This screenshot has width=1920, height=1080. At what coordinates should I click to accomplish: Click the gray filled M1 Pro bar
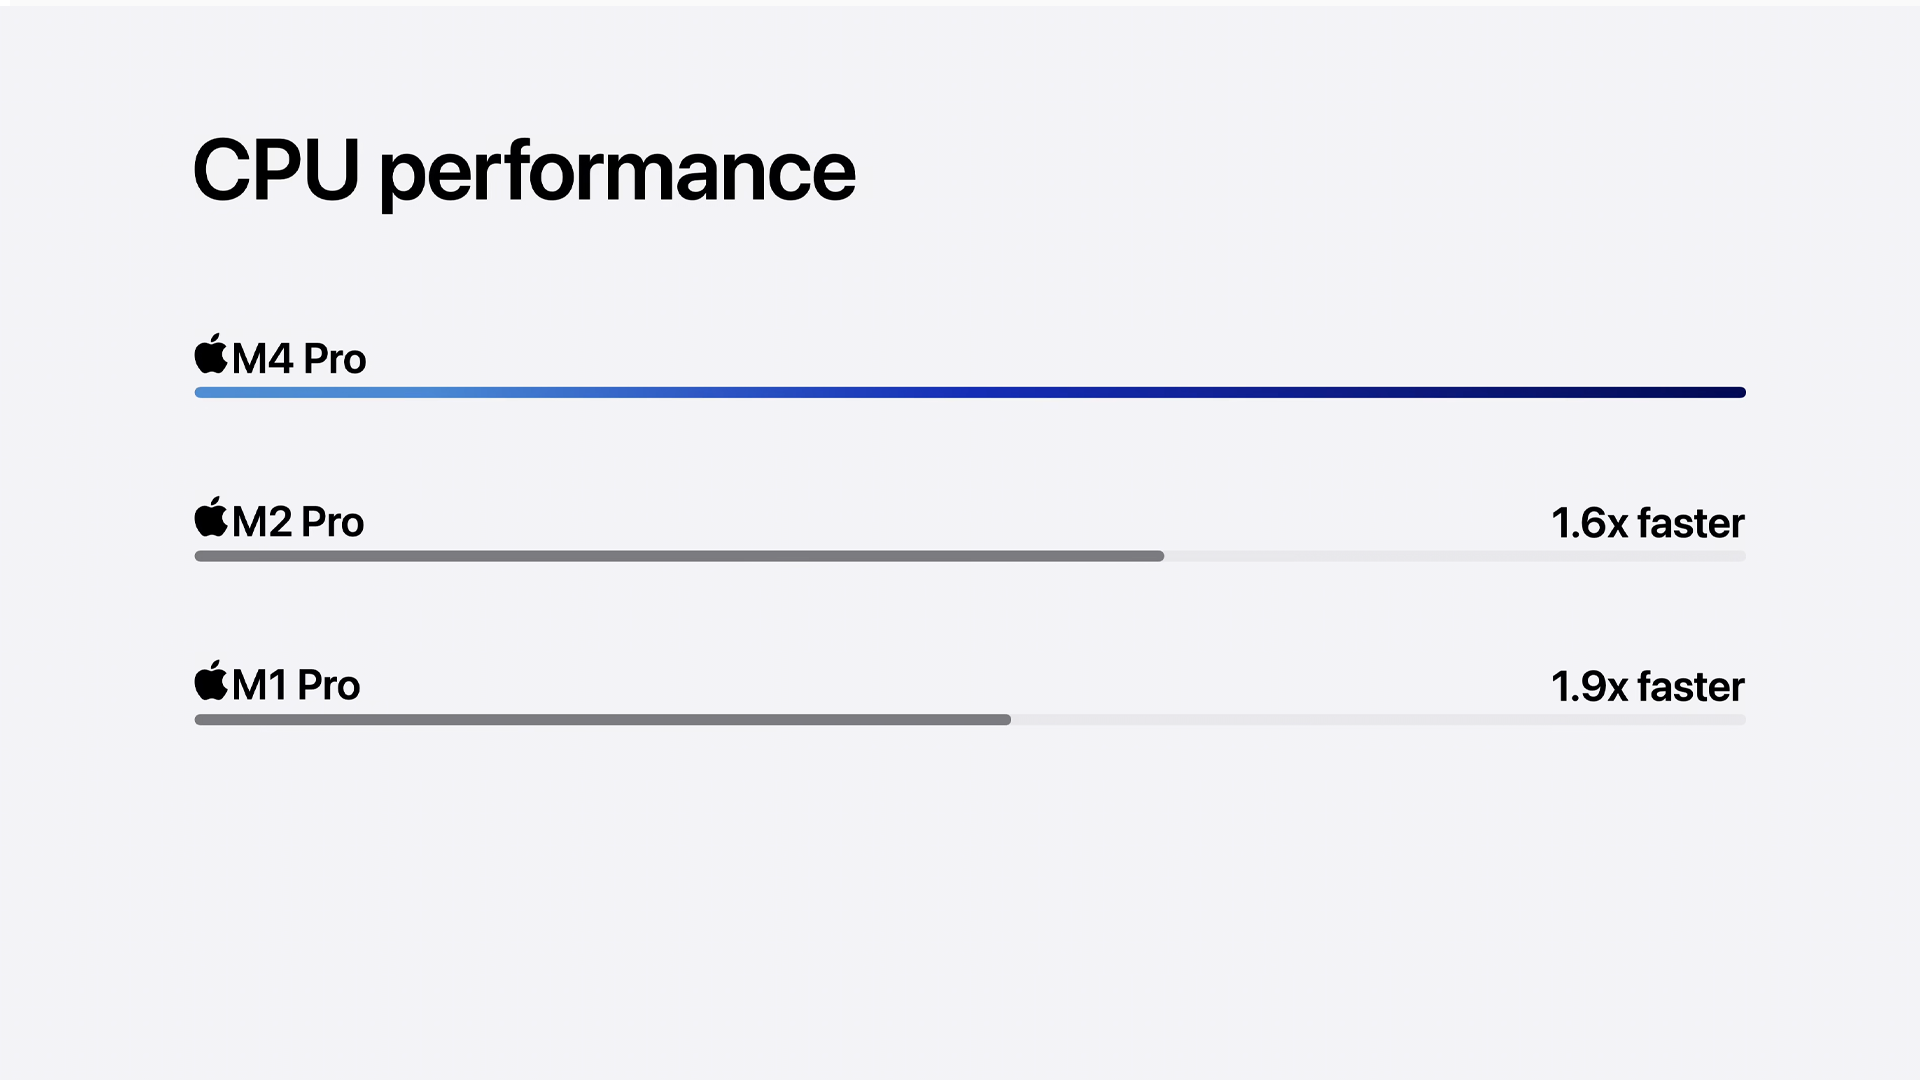[x=602, y=719]
